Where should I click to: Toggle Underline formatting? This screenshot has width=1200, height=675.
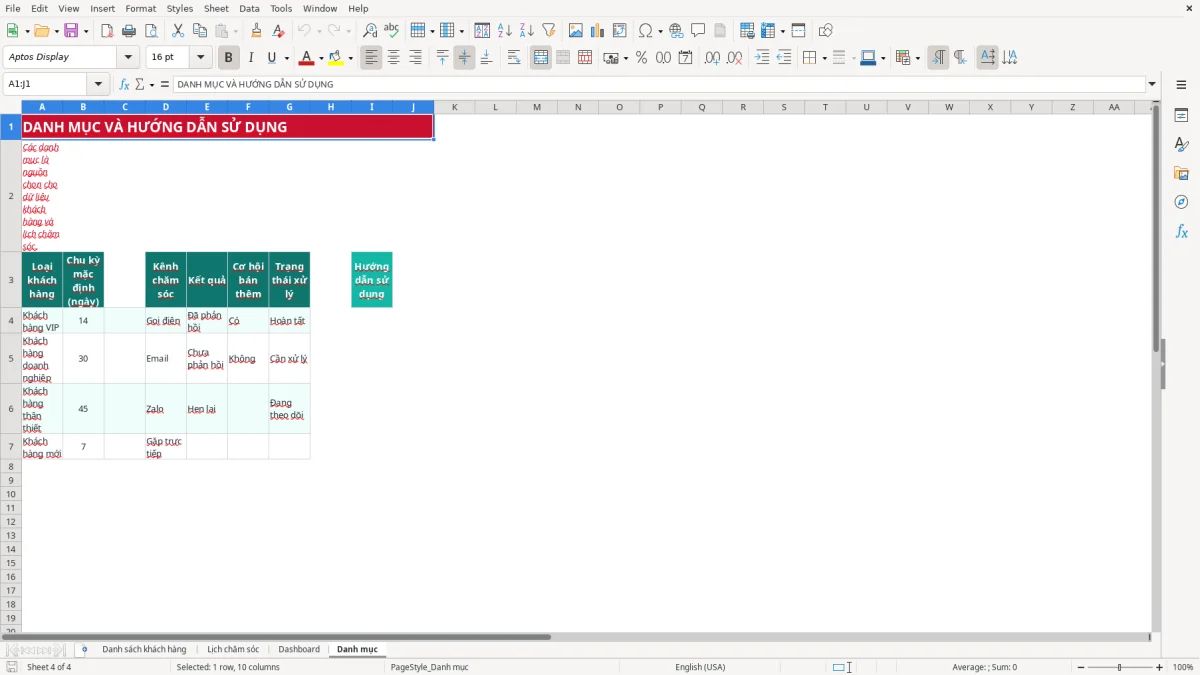(x=271, y=58)
